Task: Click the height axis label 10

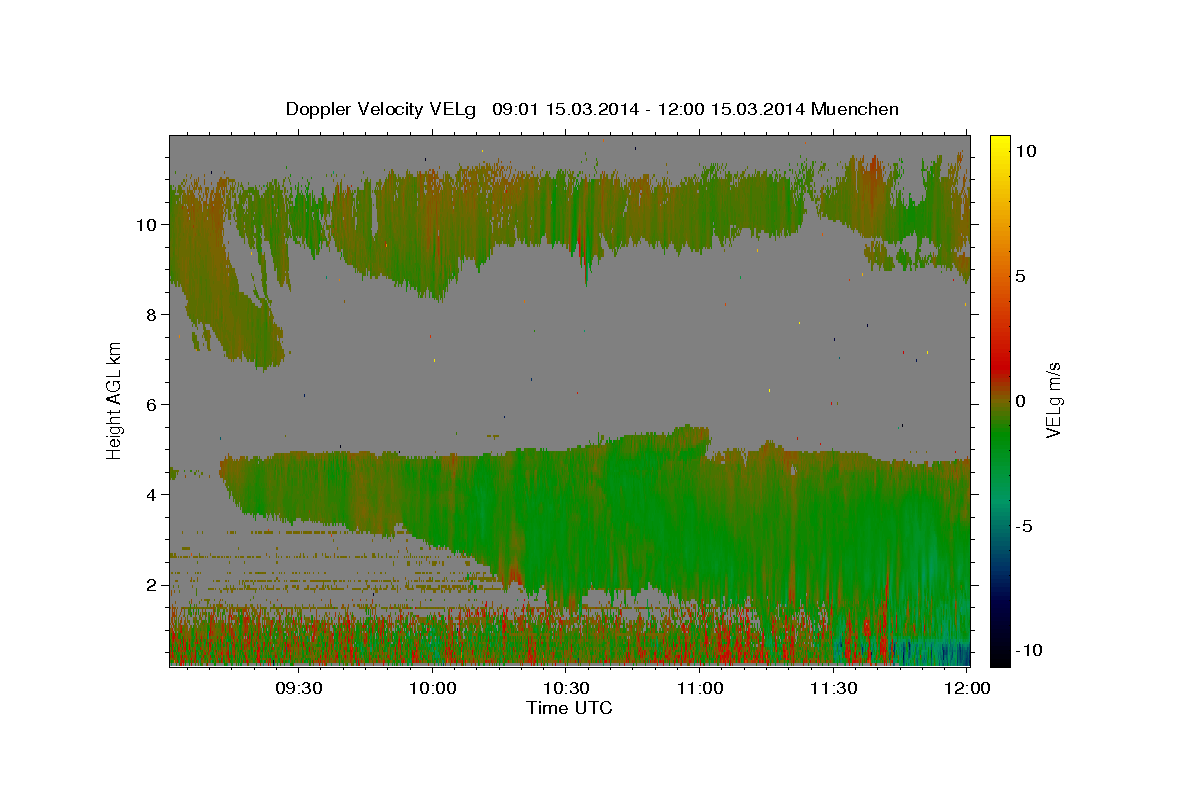Action: pos(147,225)
